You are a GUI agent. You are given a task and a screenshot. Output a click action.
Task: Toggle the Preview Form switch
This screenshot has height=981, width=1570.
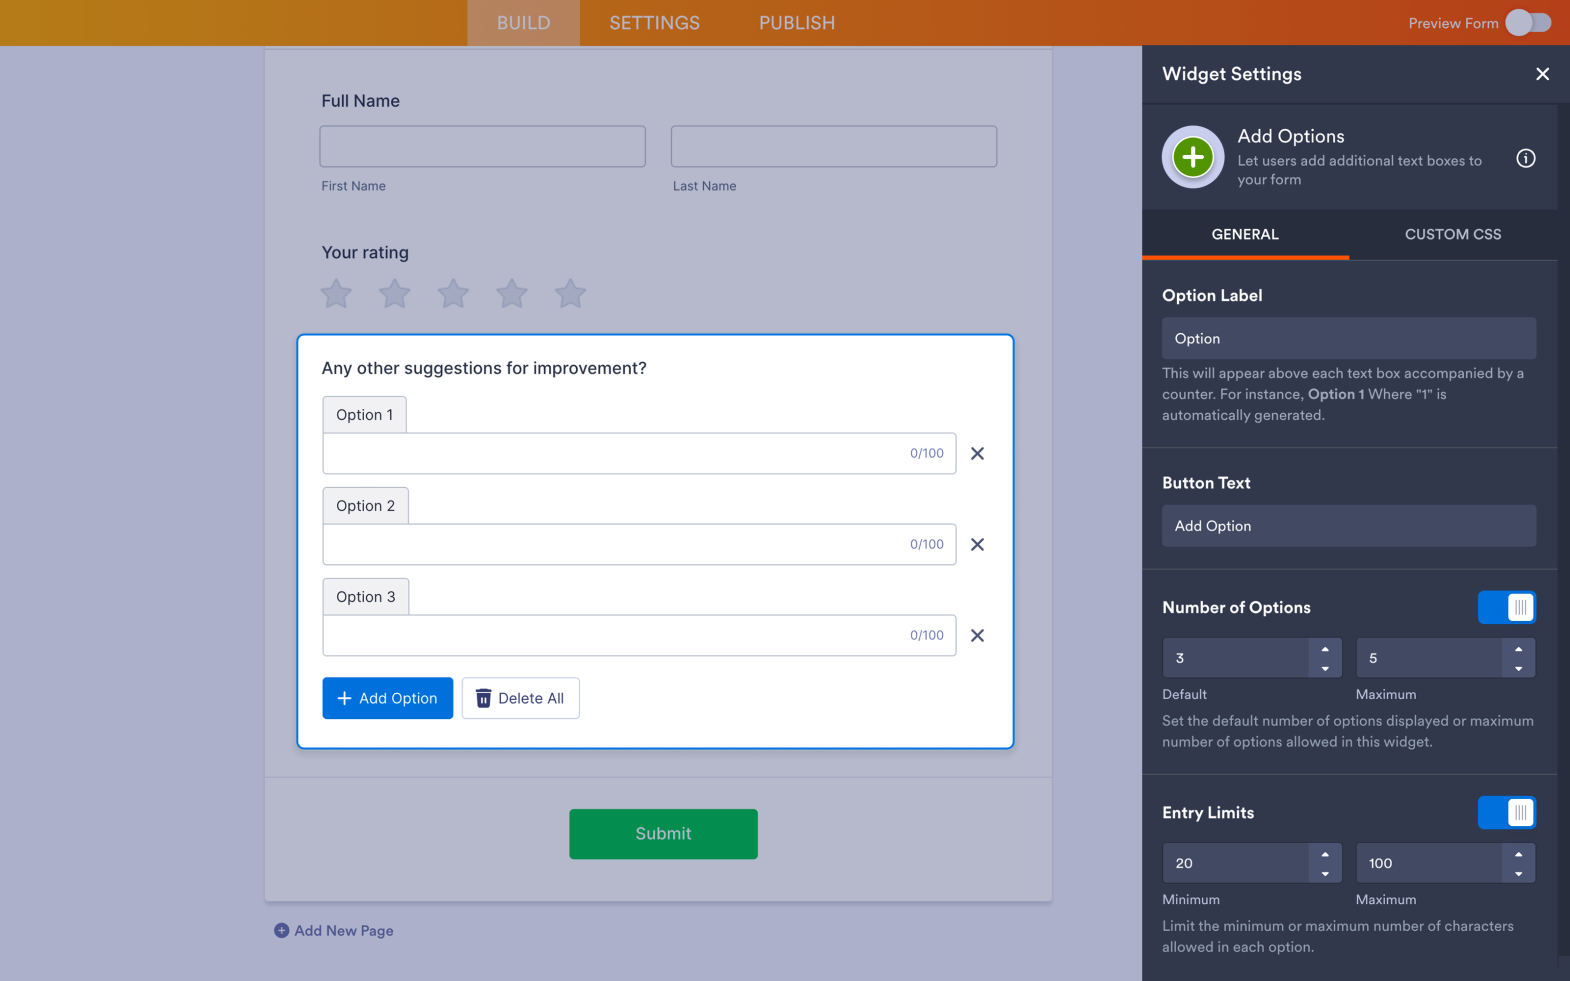1528,22
